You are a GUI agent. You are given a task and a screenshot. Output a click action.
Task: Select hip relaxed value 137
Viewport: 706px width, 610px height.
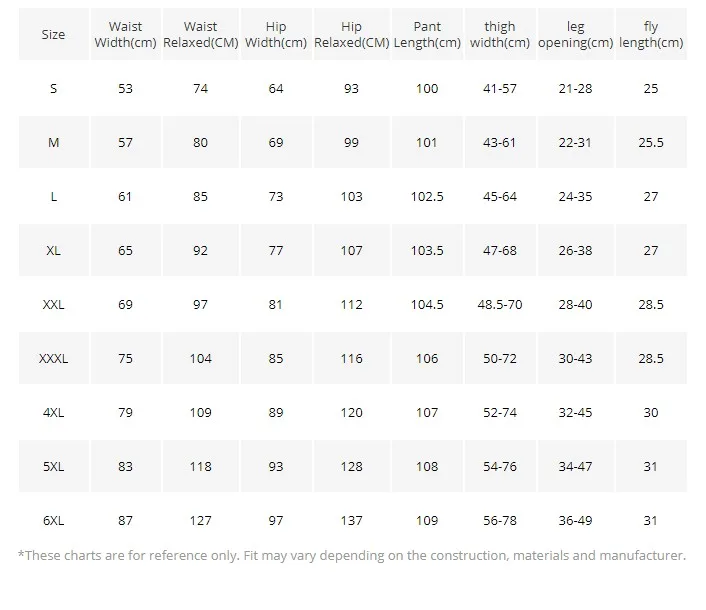(x=351, y=520)
